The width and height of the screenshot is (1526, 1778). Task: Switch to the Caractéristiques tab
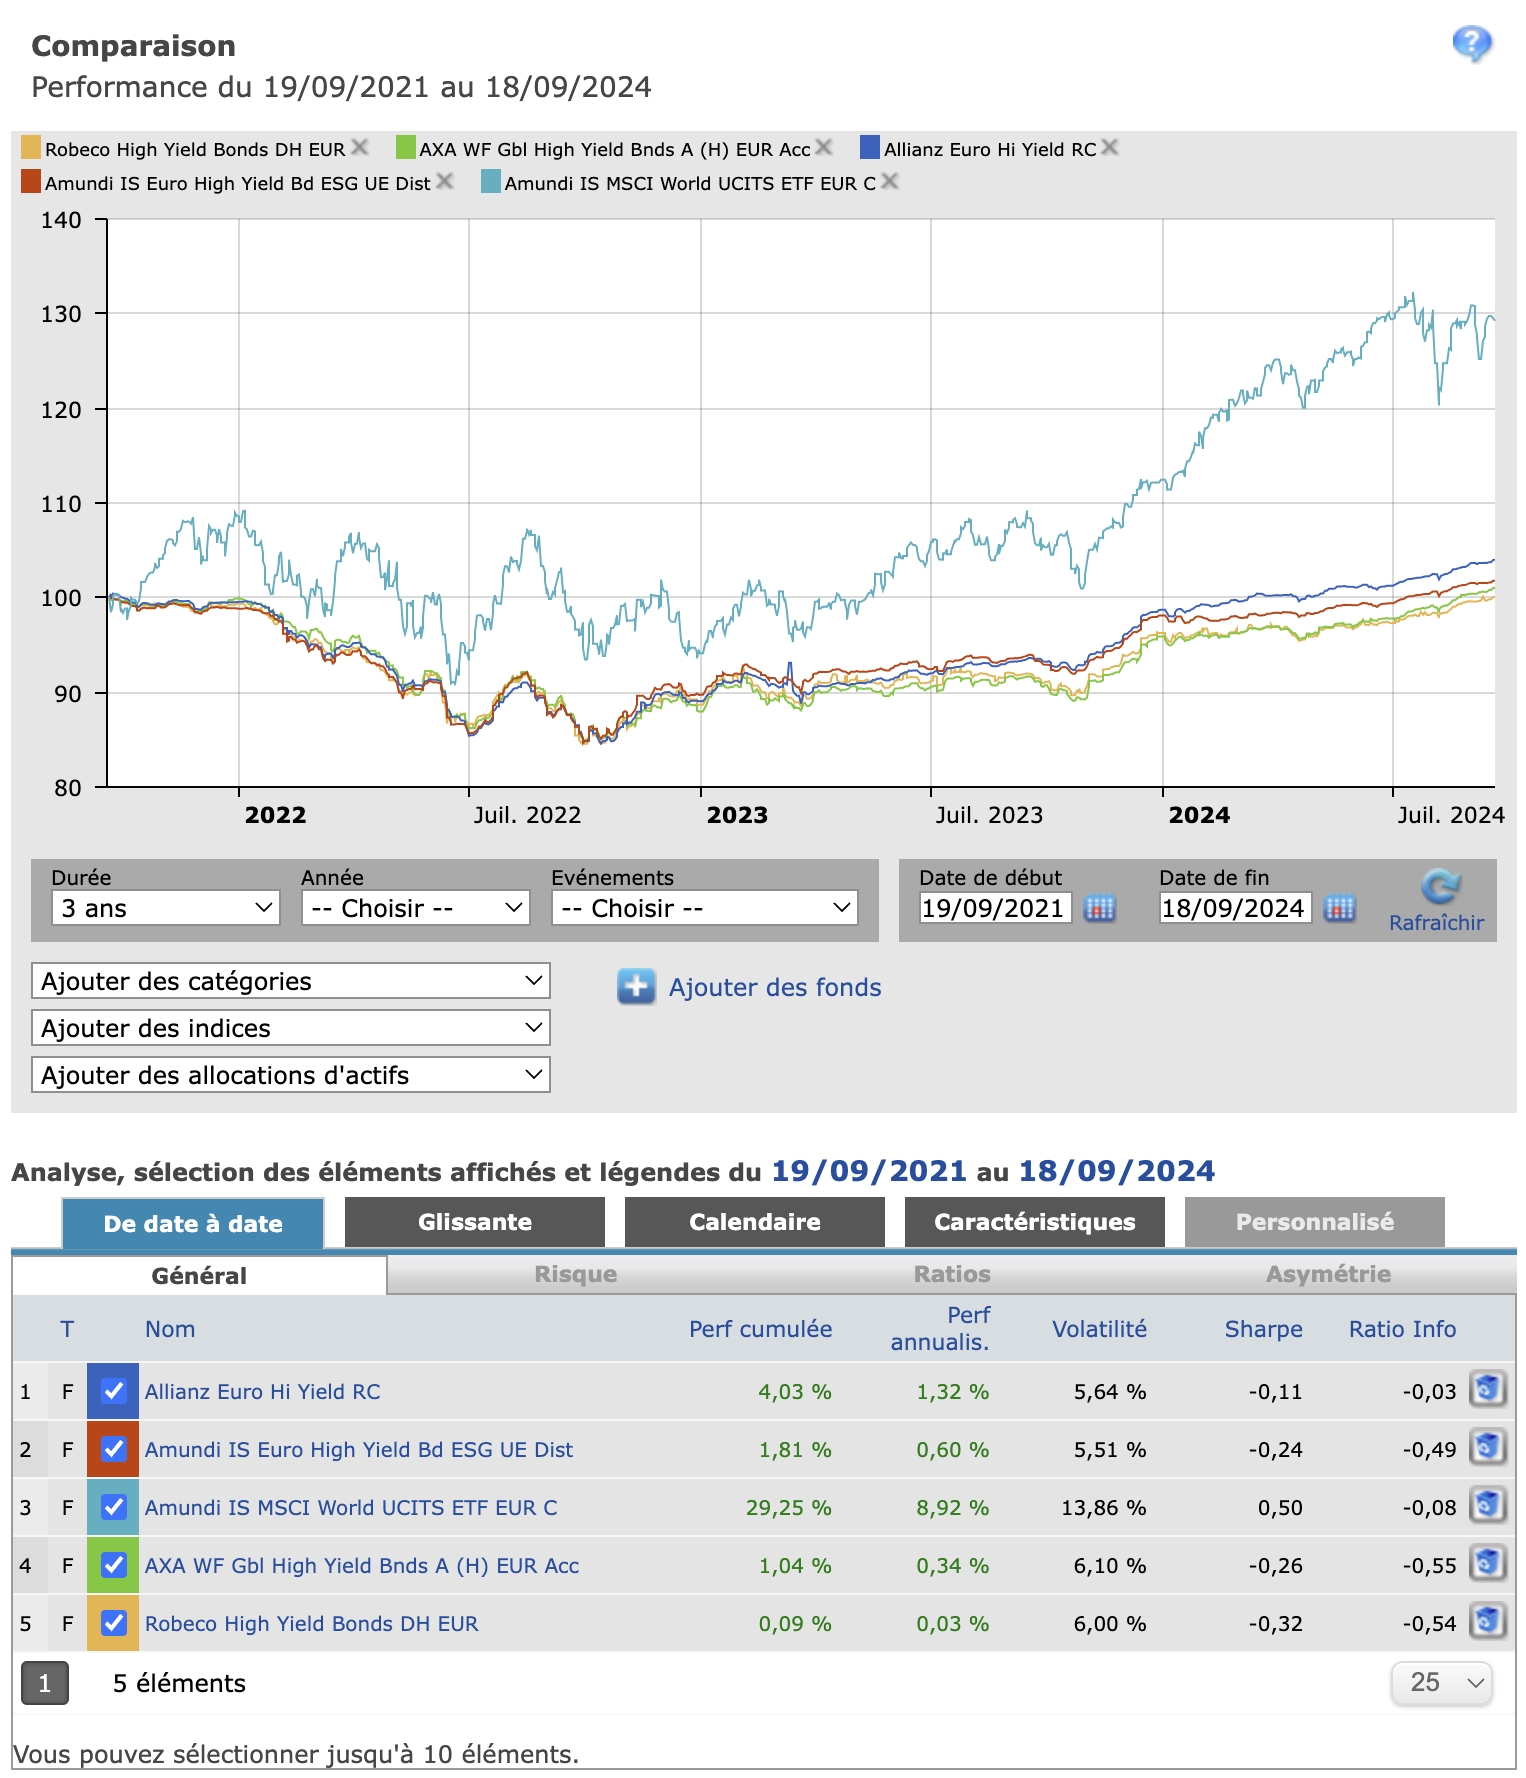[1035, 1222]
